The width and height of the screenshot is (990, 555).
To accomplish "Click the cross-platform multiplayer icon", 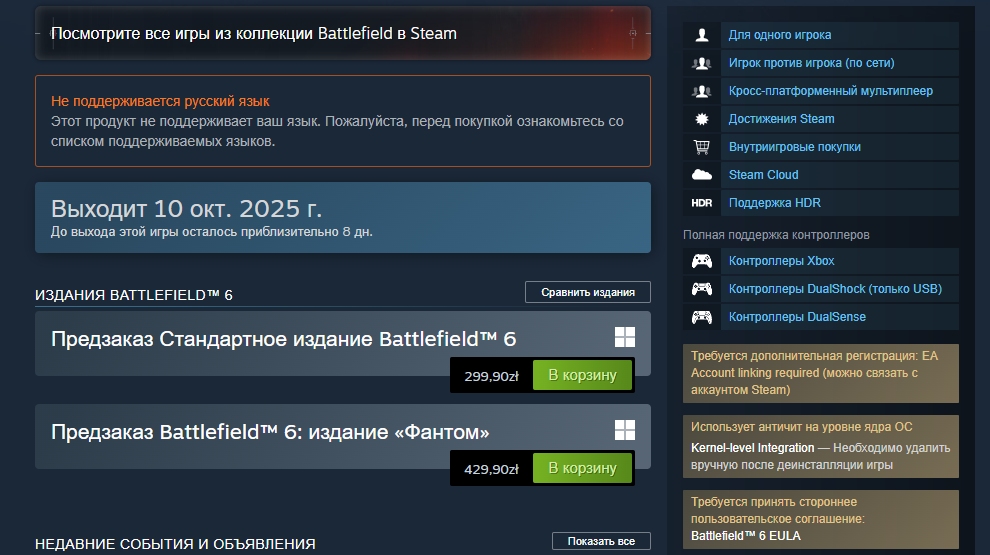I will click(x=702, y=91).
